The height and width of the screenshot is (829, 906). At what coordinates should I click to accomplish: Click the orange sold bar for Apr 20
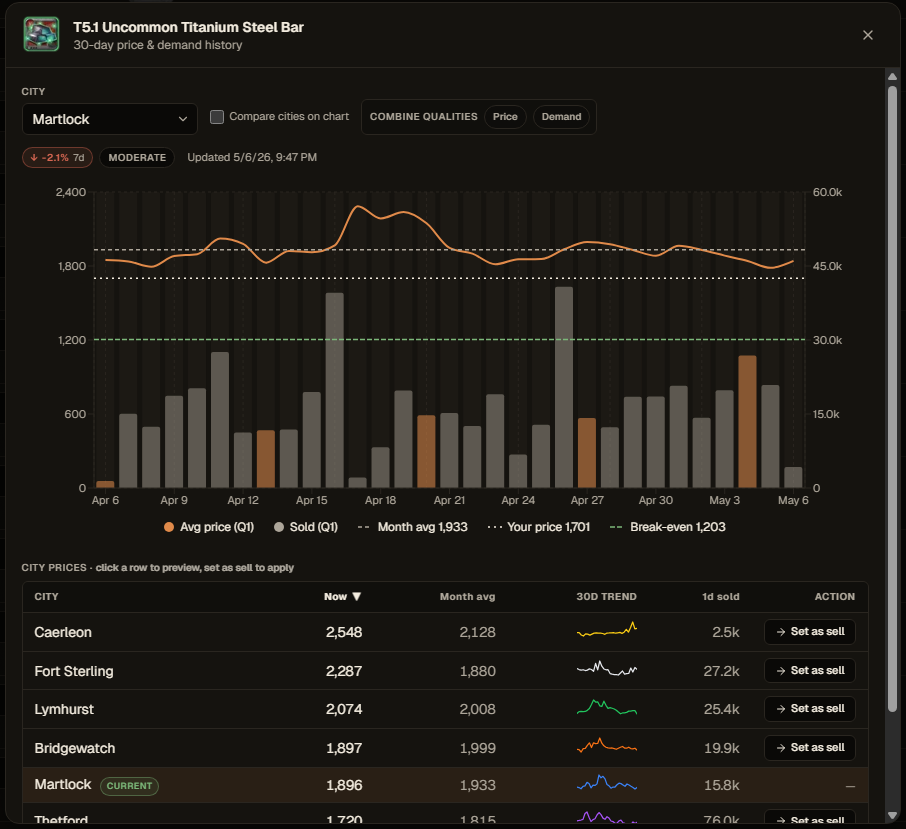(426, 451)
